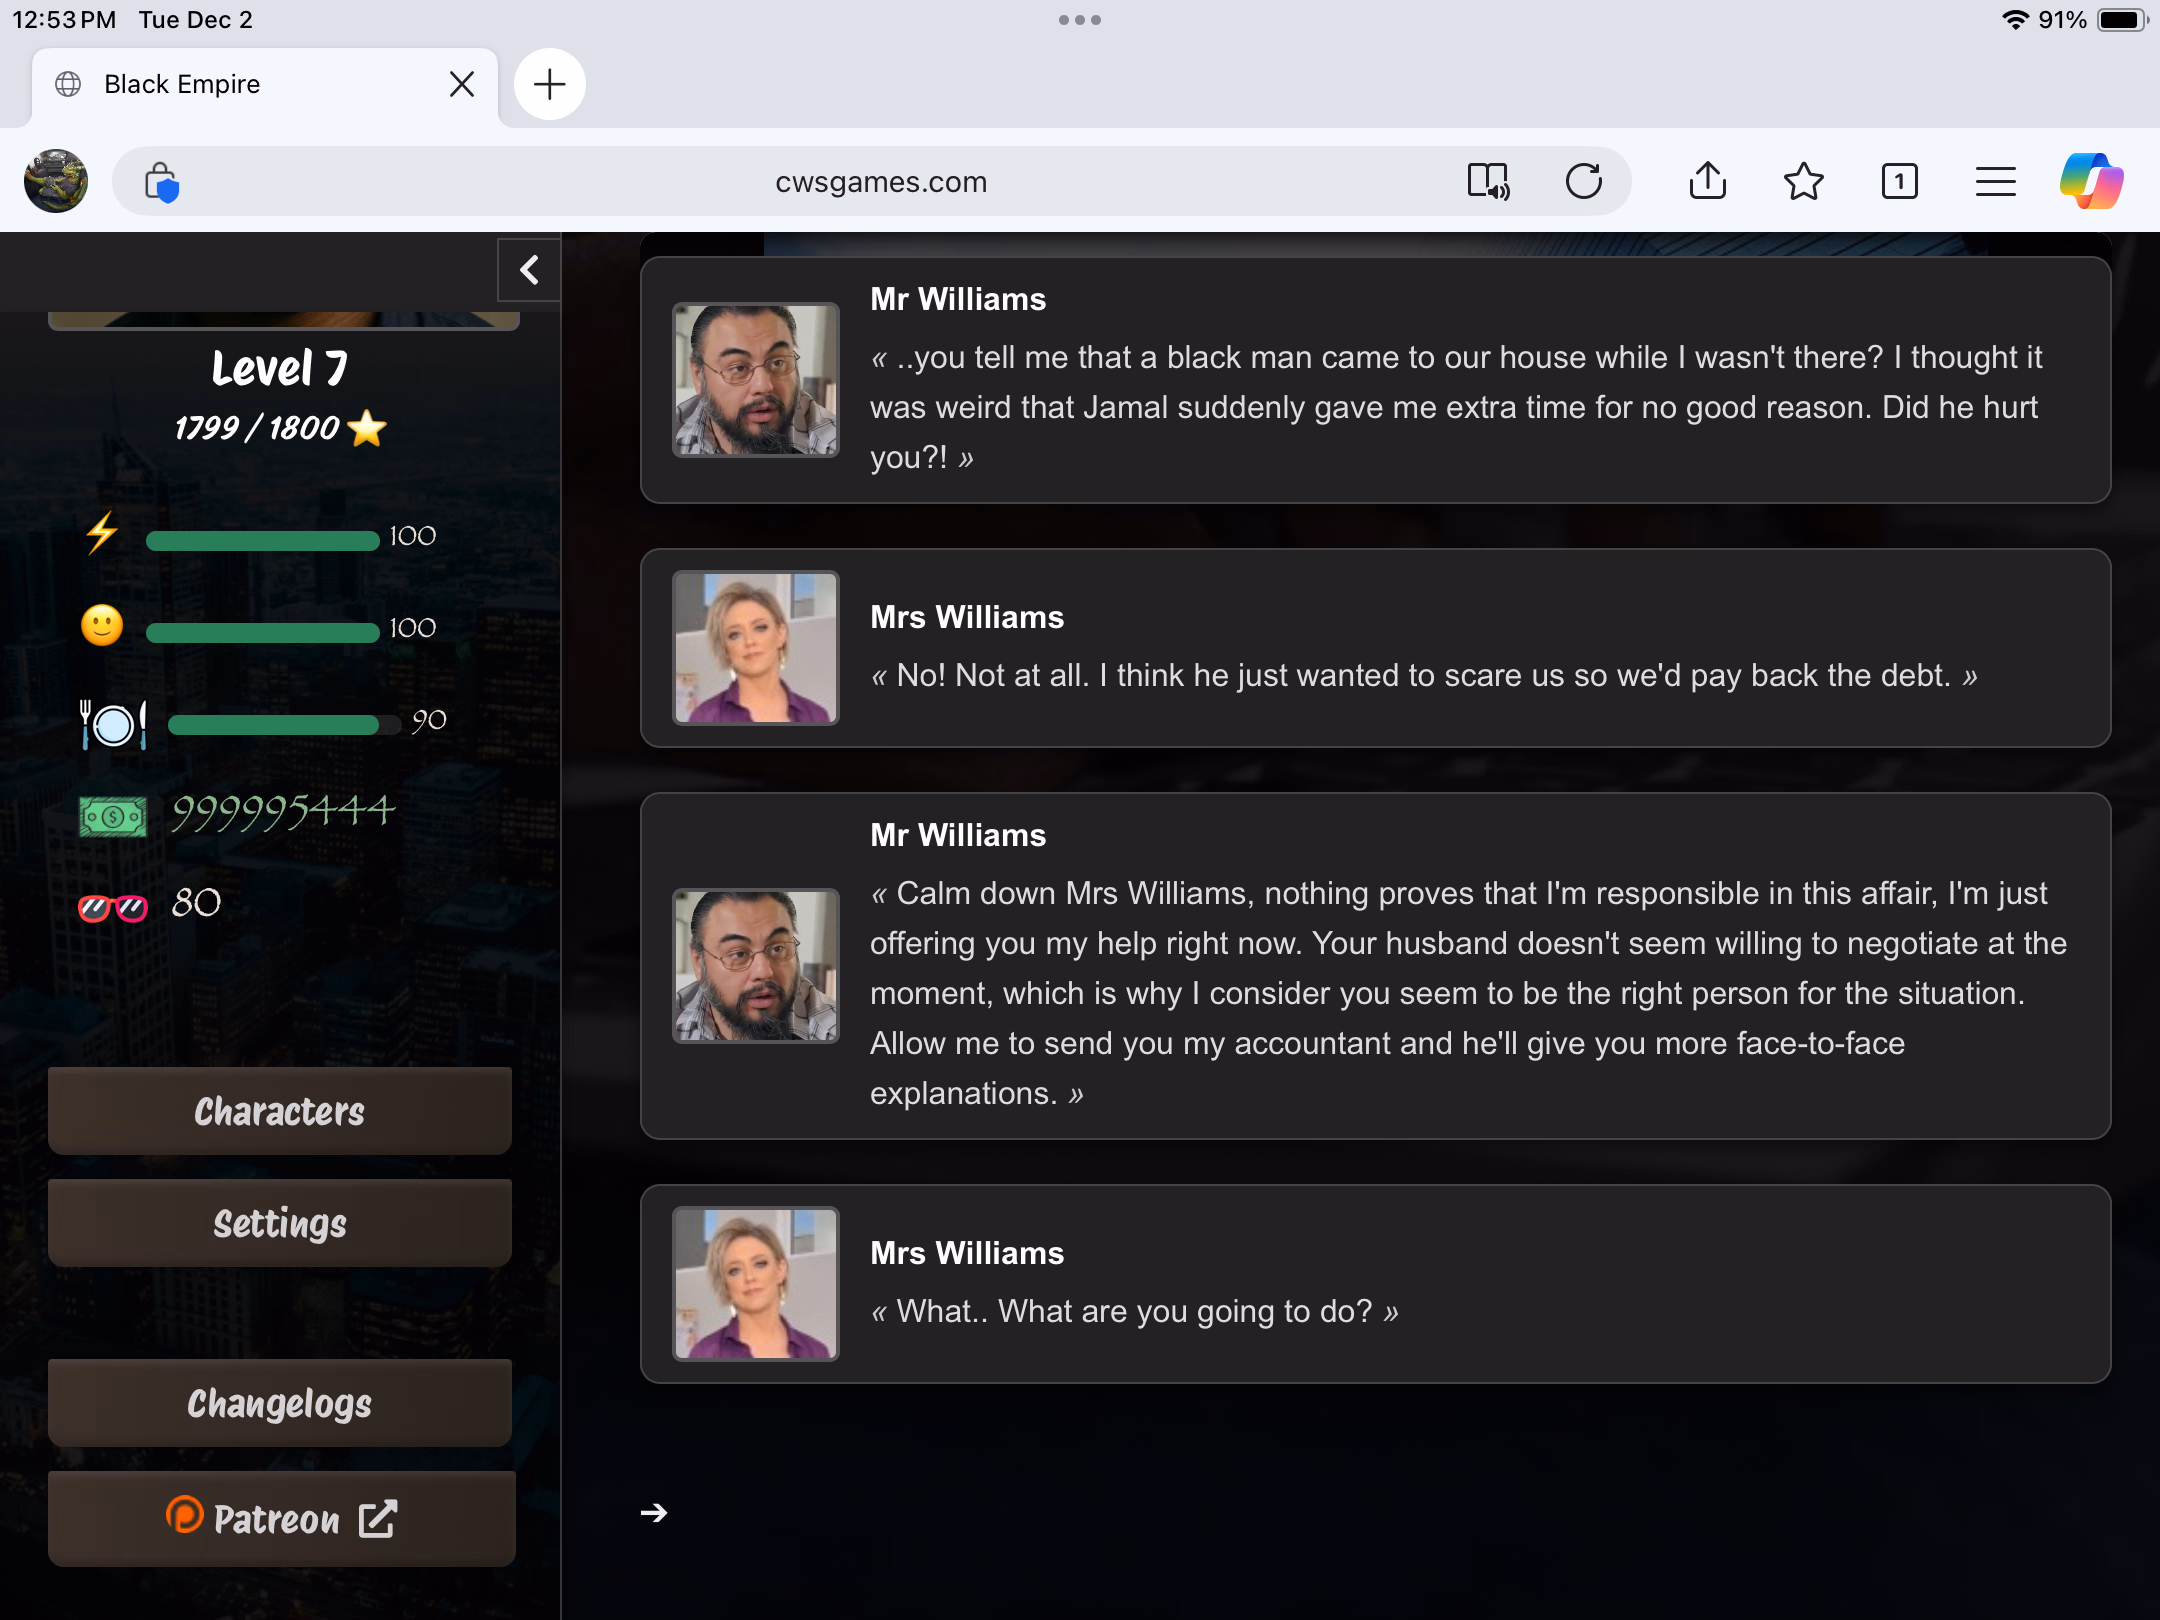Open the Patreon external link

tap(281, 1518)
